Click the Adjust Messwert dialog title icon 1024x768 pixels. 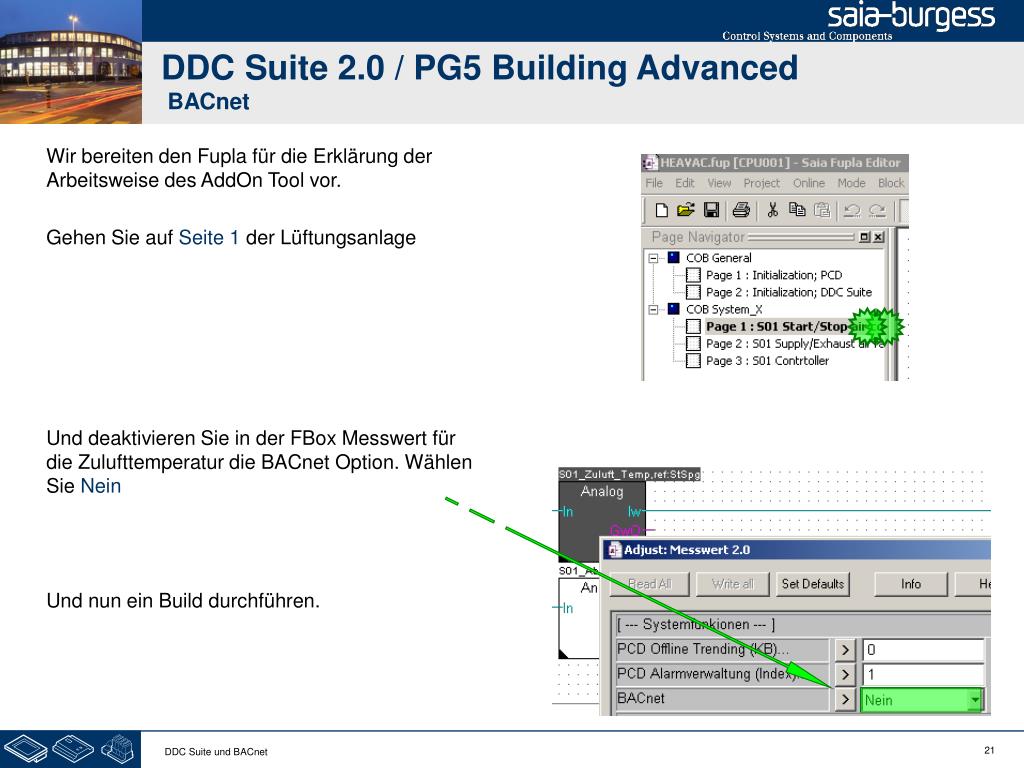[x=614, y=550]
